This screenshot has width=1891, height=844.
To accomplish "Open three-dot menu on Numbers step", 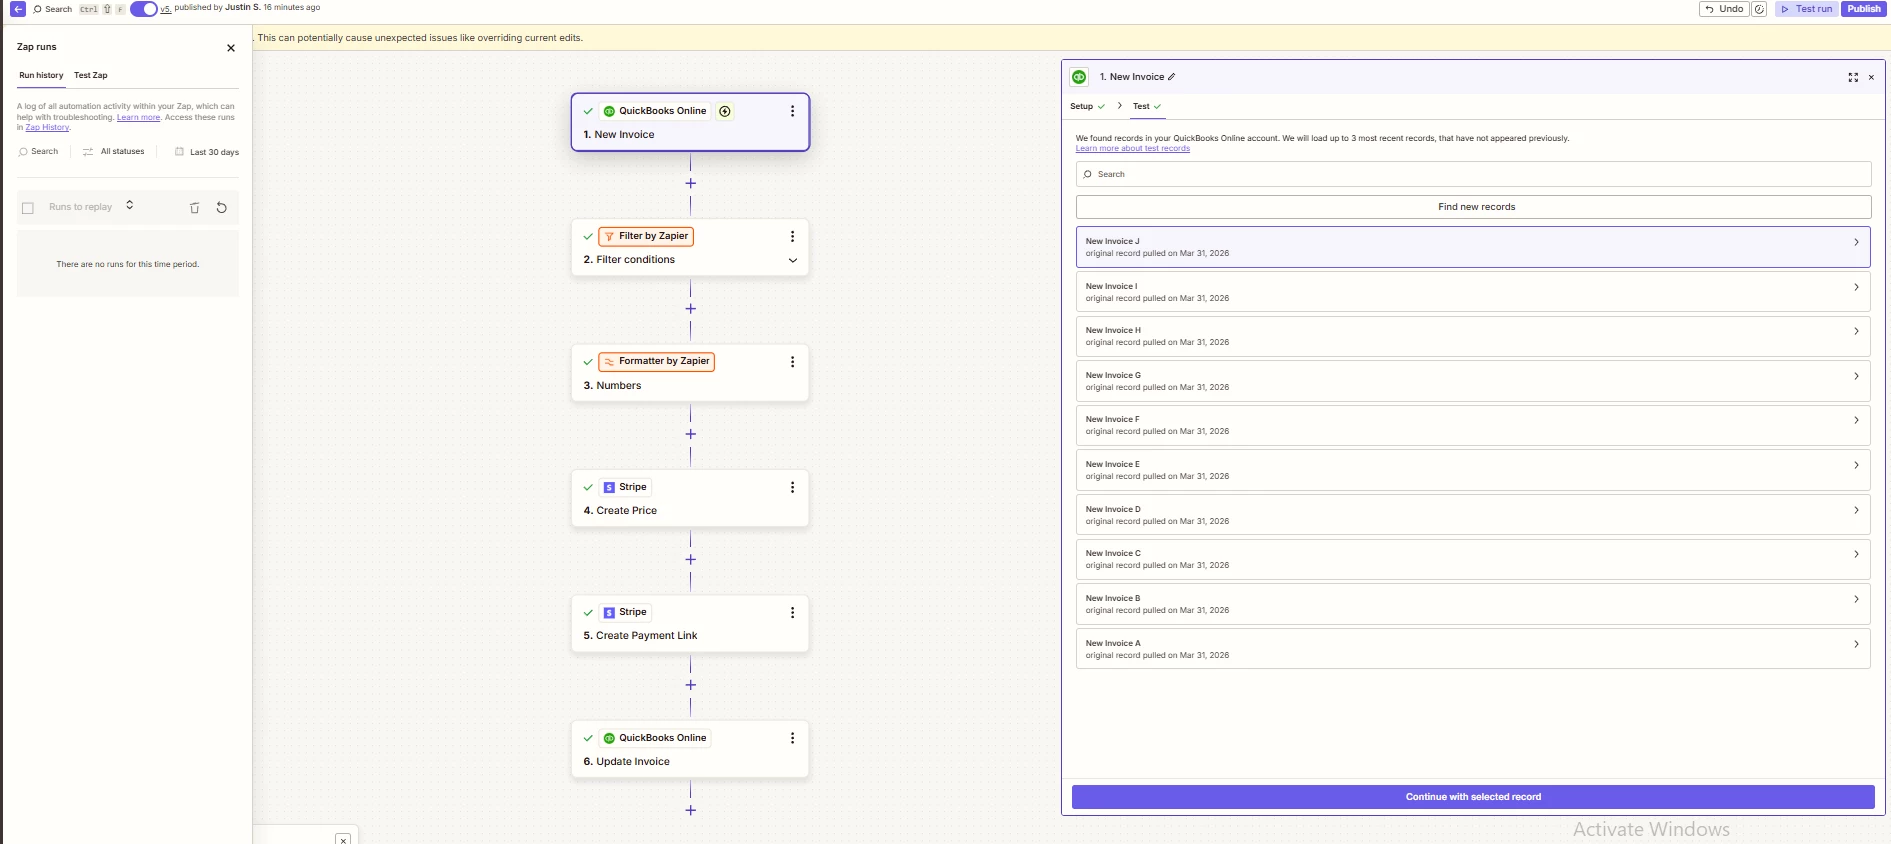I will click(x=792, y=362).
